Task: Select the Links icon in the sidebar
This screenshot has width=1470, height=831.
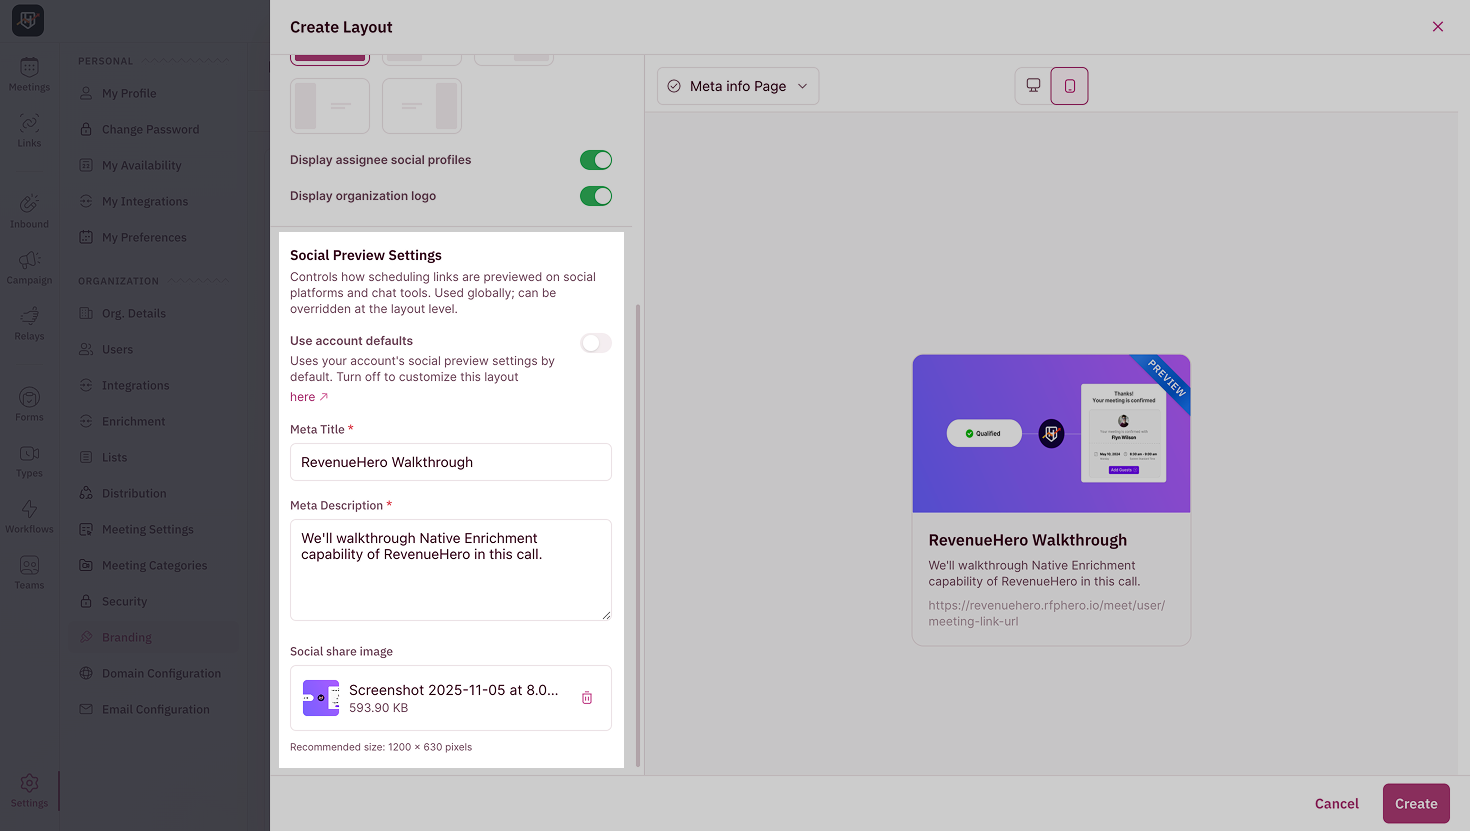Action: 29,129
